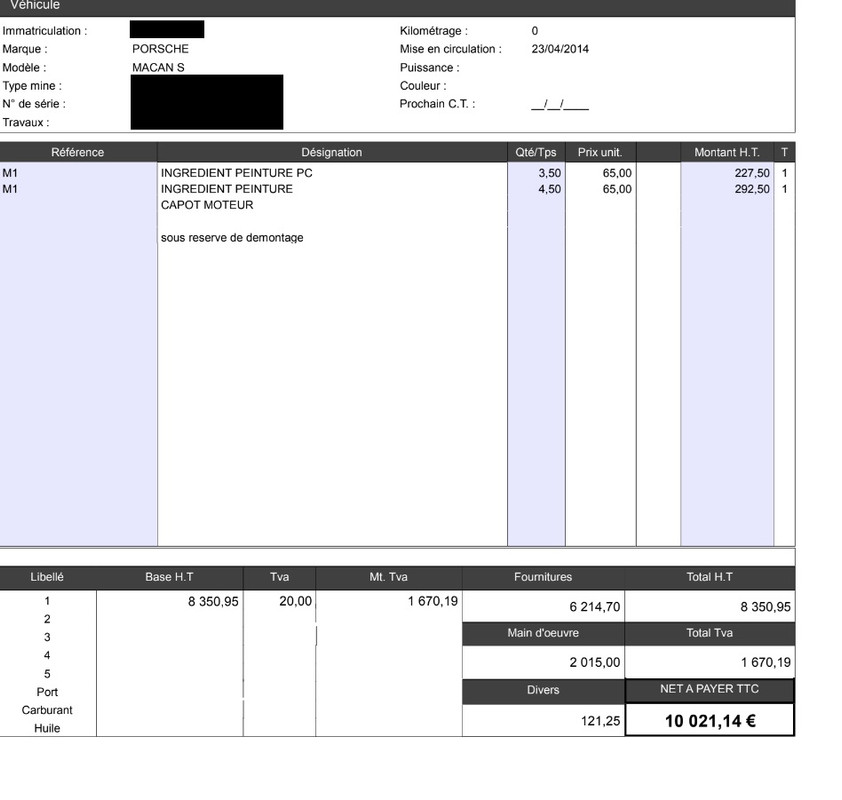Select INGREDIENT PEINTURE PC row designation
The height and width of the screenshot is (800, 842).
[x=236, y=173]
